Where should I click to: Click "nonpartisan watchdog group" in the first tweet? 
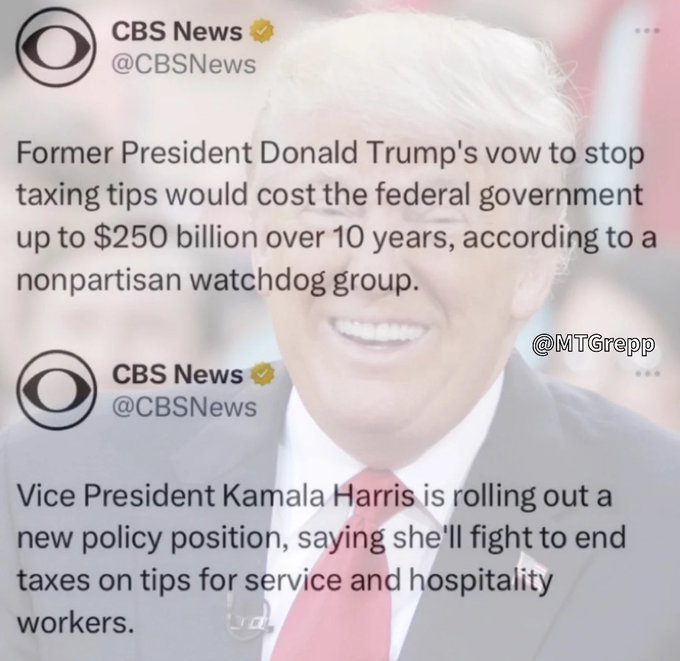[x=218, y=281]
